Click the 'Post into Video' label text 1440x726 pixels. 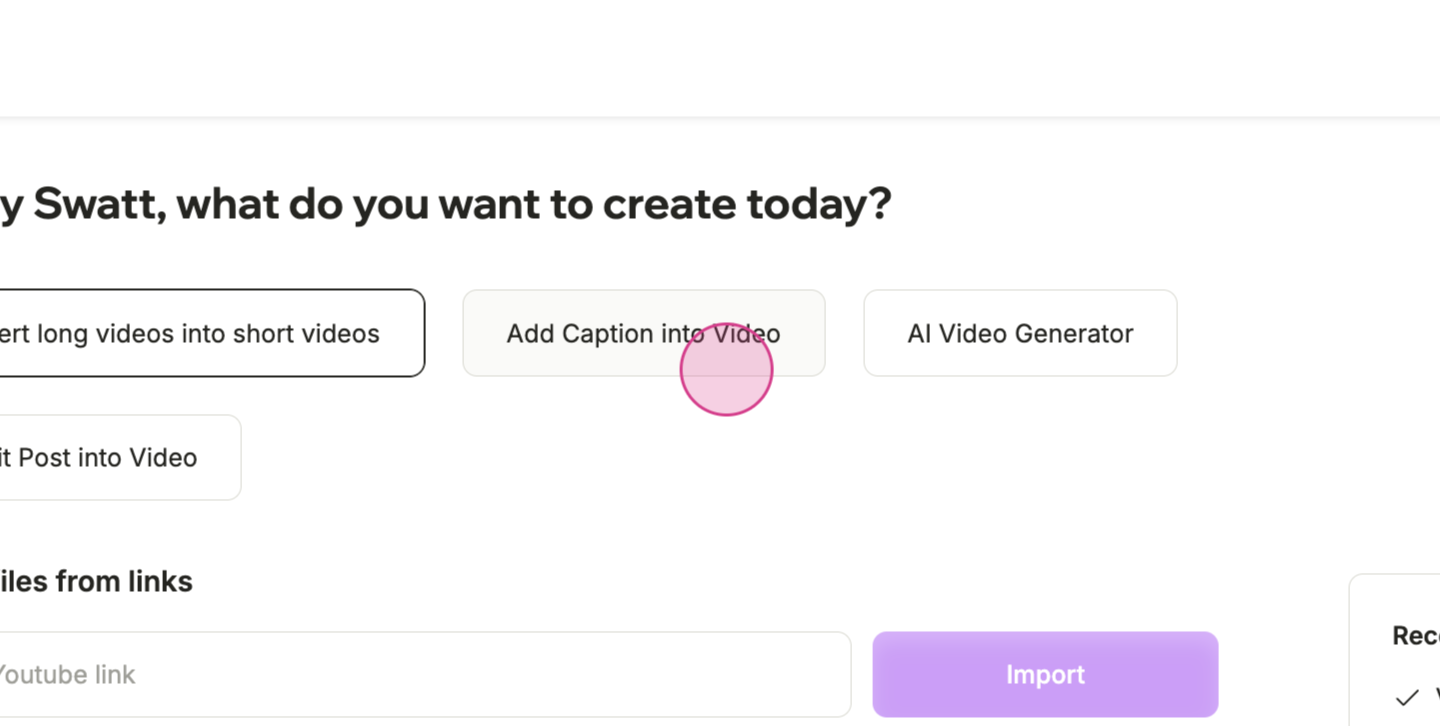point(108,457)
